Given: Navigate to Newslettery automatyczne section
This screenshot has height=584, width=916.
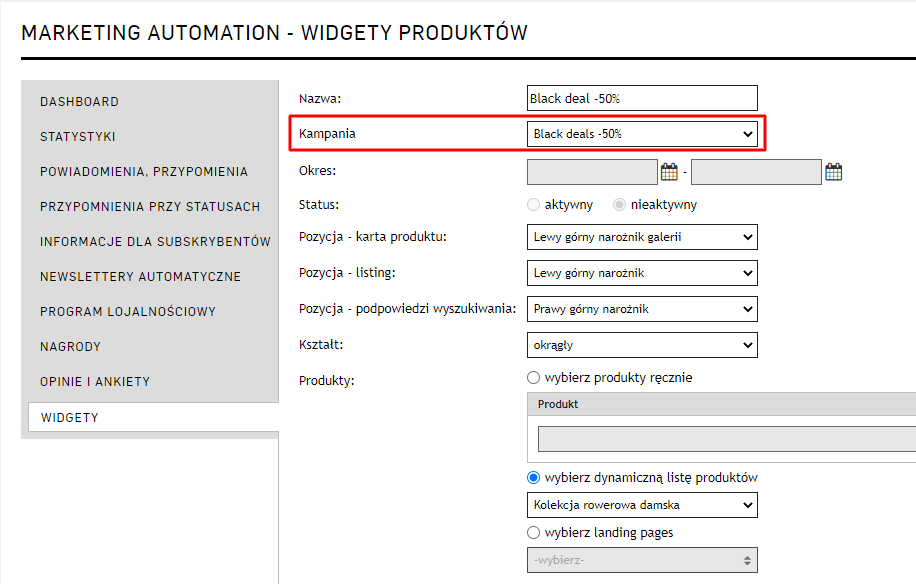Looking at the screenshot, I should (140, 277).
